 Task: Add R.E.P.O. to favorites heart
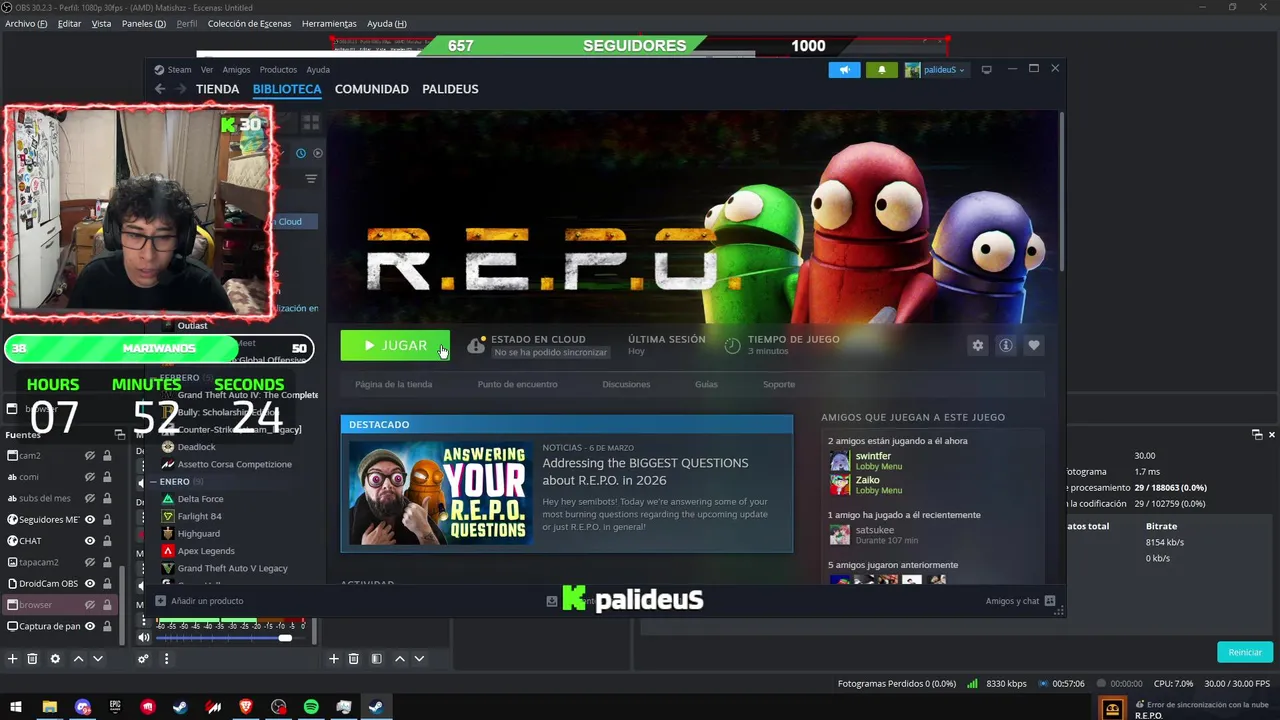click(x=1034, y=345)
